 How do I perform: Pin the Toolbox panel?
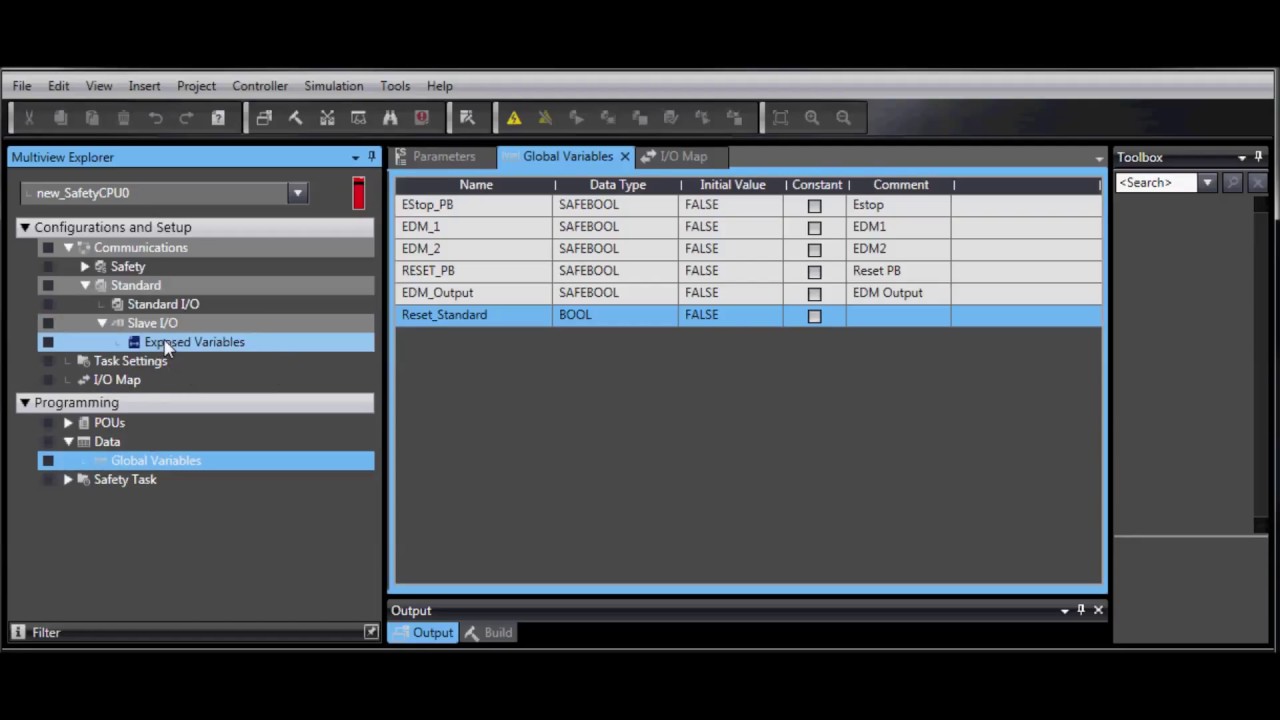(1258, 157)
